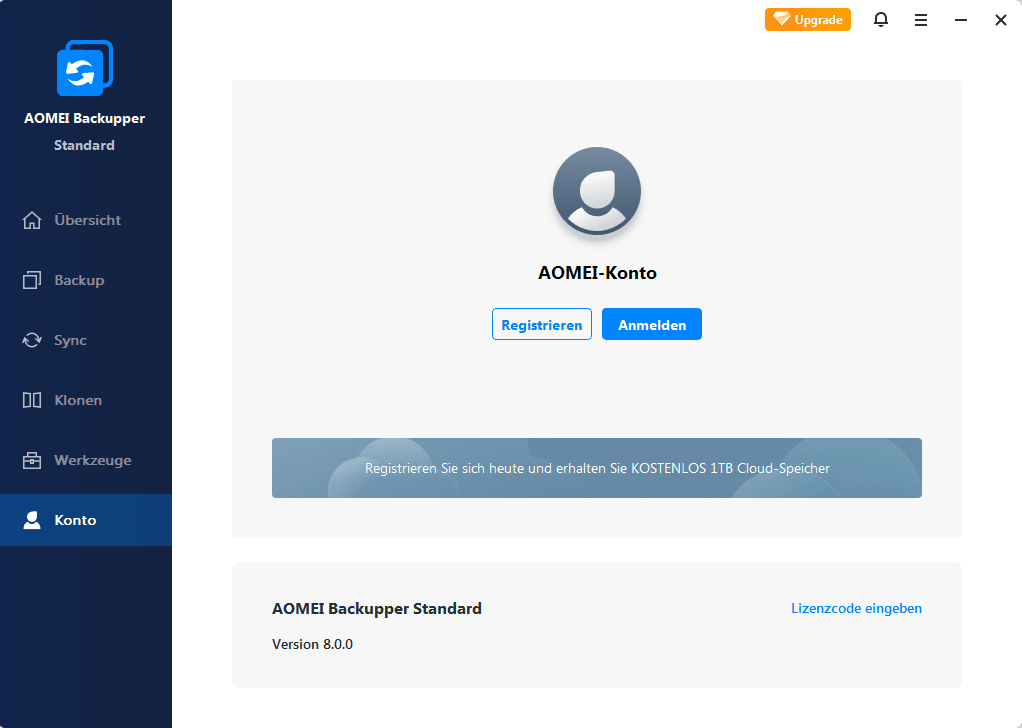Viewport: 1022px width, 728px height.
Task: Click the free 1TB cloud storage banner
Action: click(597, 468)
